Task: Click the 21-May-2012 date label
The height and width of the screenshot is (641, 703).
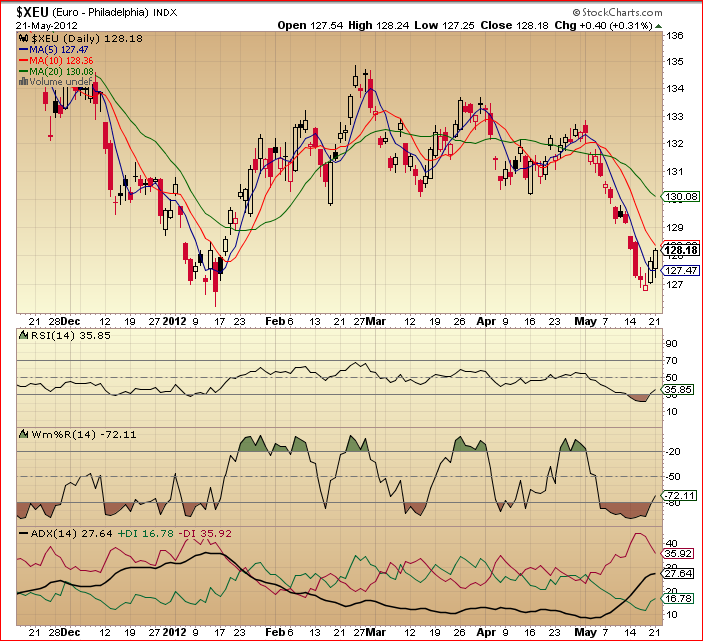Action: coord(47,26)
